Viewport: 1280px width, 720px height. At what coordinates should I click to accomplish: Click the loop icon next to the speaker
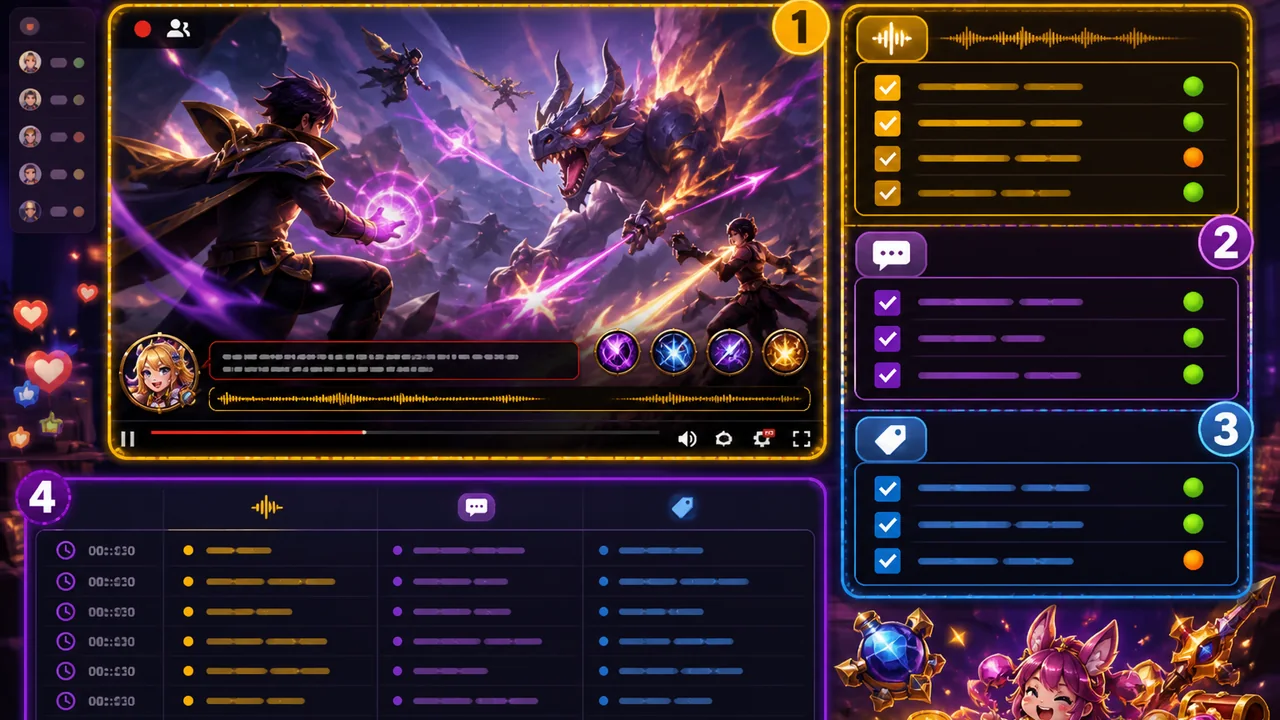point(724,438)
